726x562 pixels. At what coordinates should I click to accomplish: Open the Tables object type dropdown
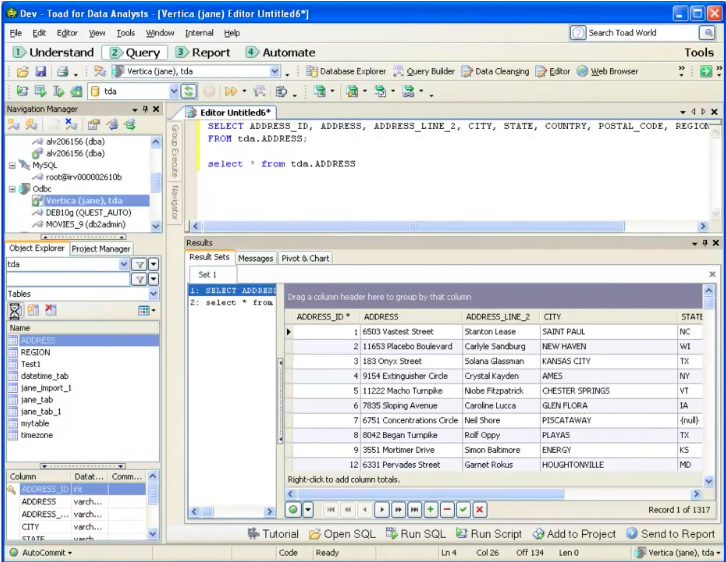click(x=153, y=294)
